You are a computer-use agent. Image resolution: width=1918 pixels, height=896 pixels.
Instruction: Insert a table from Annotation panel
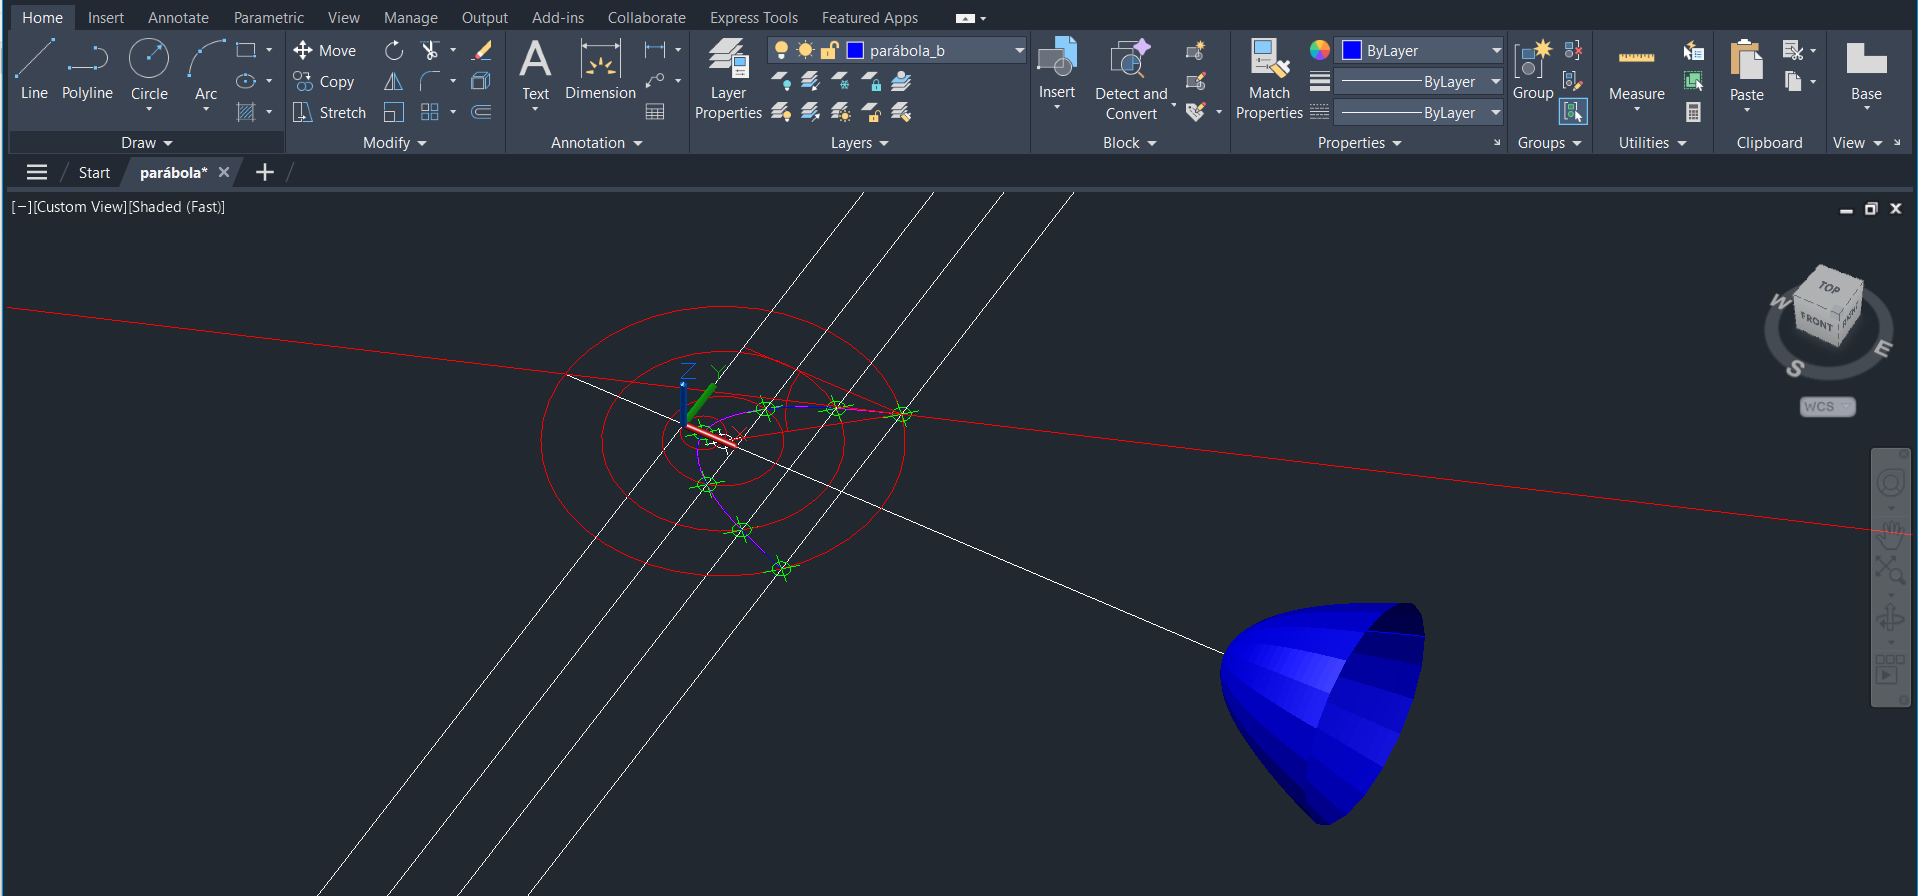(655, 112)
